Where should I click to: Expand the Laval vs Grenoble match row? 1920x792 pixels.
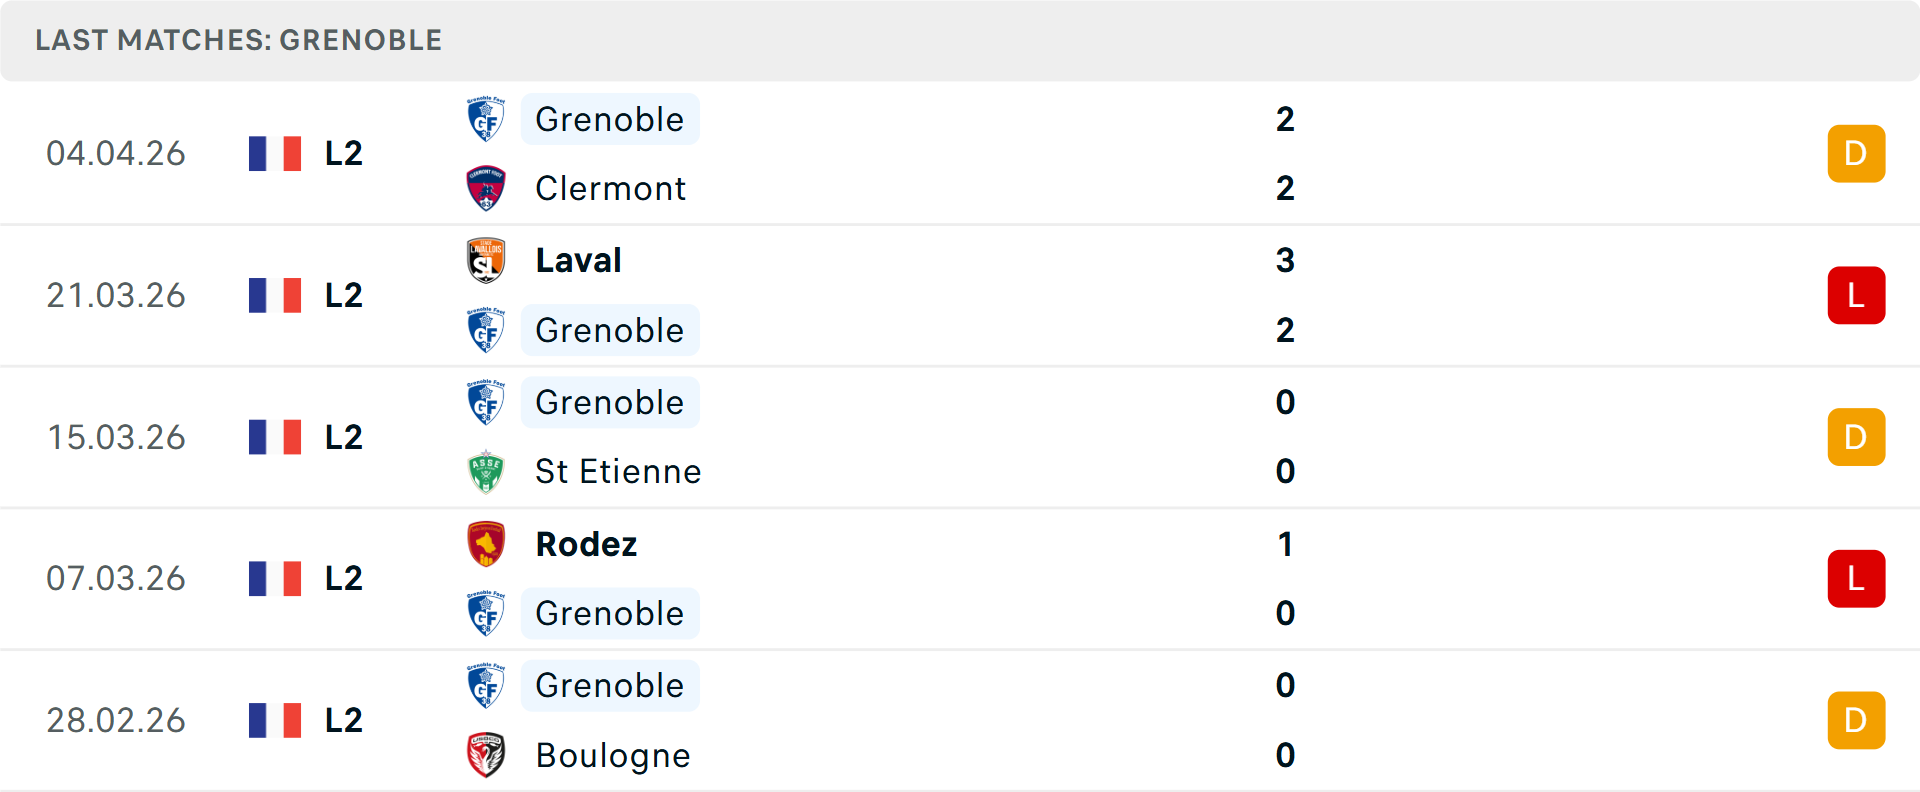coord(960,295)
